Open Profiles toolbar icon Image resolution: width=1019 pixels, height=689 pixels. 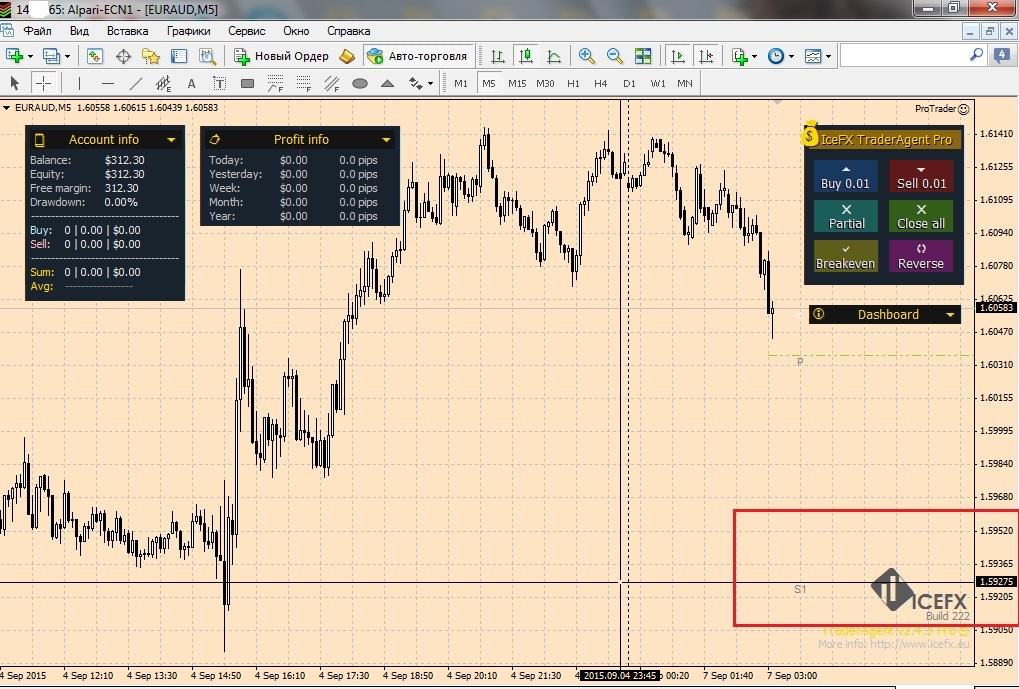[51, 57]
